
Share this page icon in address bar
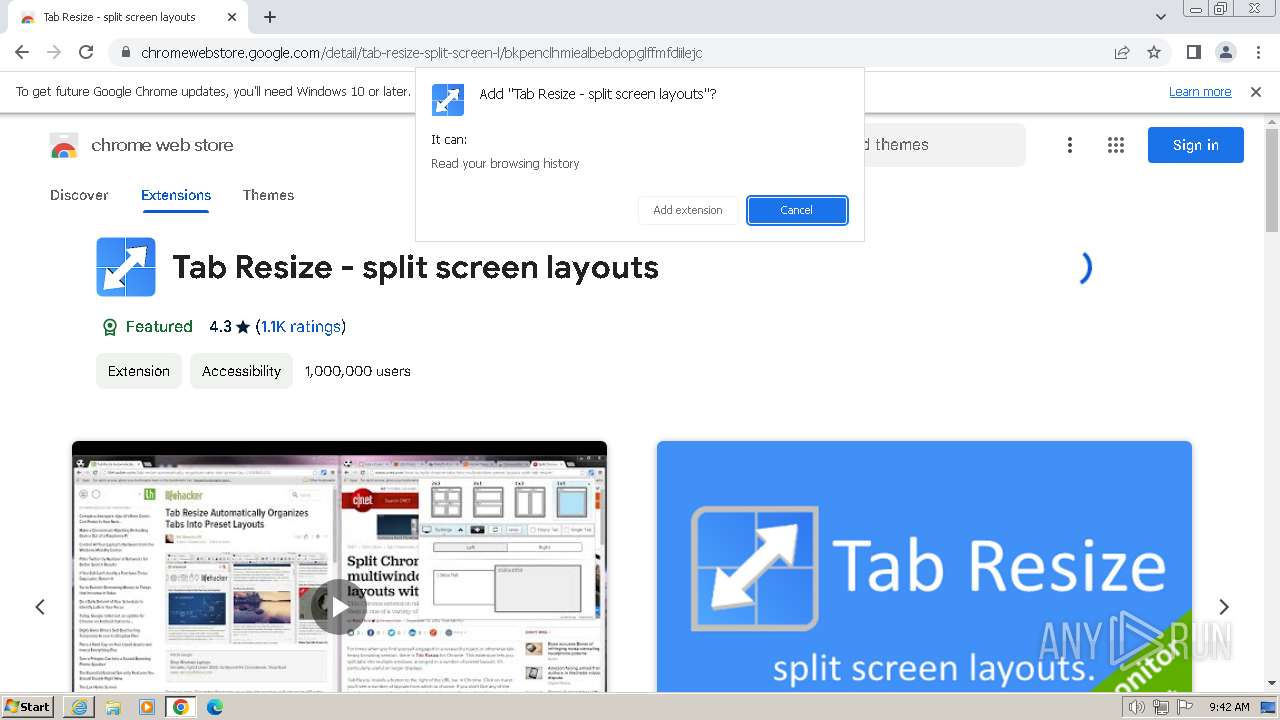[1122, 53]
